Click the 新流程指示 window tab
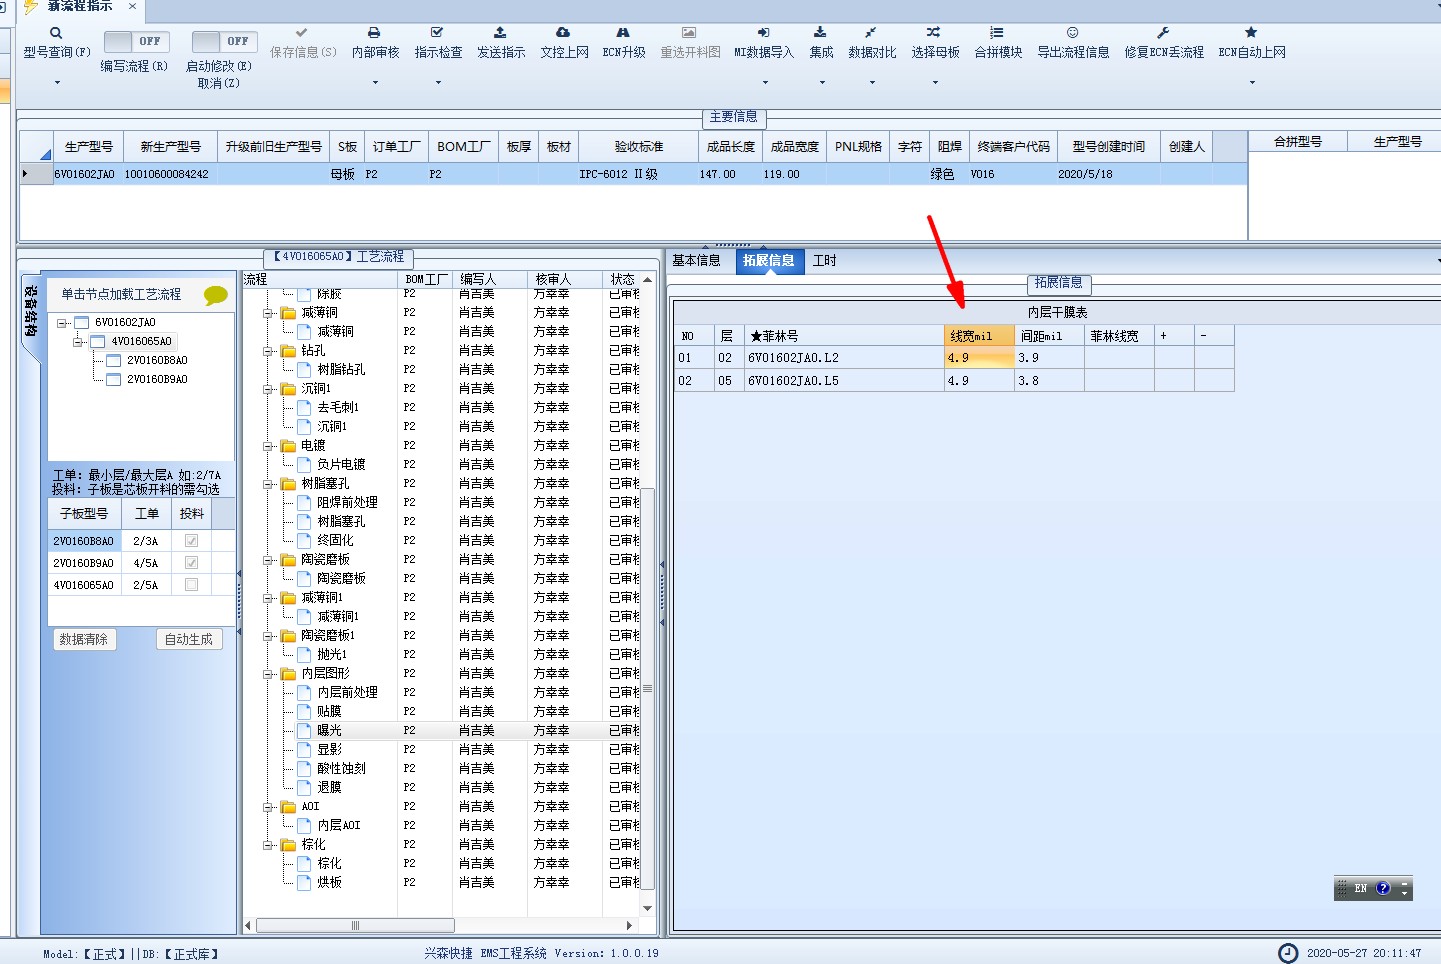Viewport: 1441px width, 964px height. tap(80, 7)
